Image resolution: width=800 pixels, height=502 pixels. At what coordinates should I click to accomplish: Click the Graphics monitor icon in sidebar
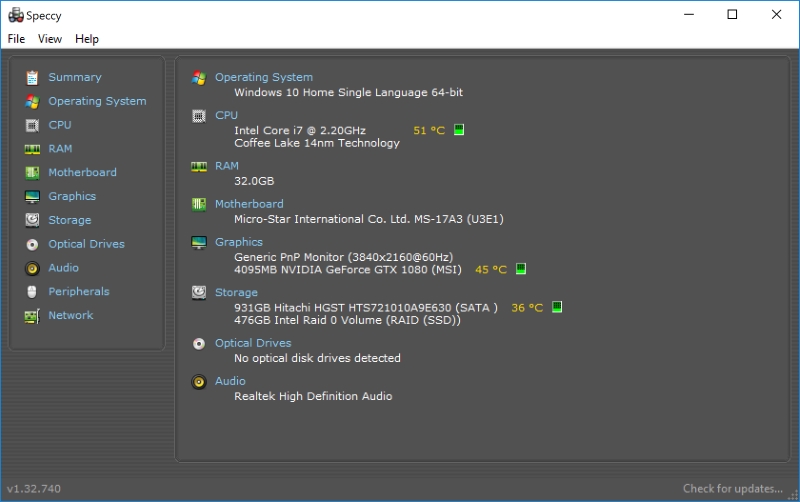tap(32, 196)
